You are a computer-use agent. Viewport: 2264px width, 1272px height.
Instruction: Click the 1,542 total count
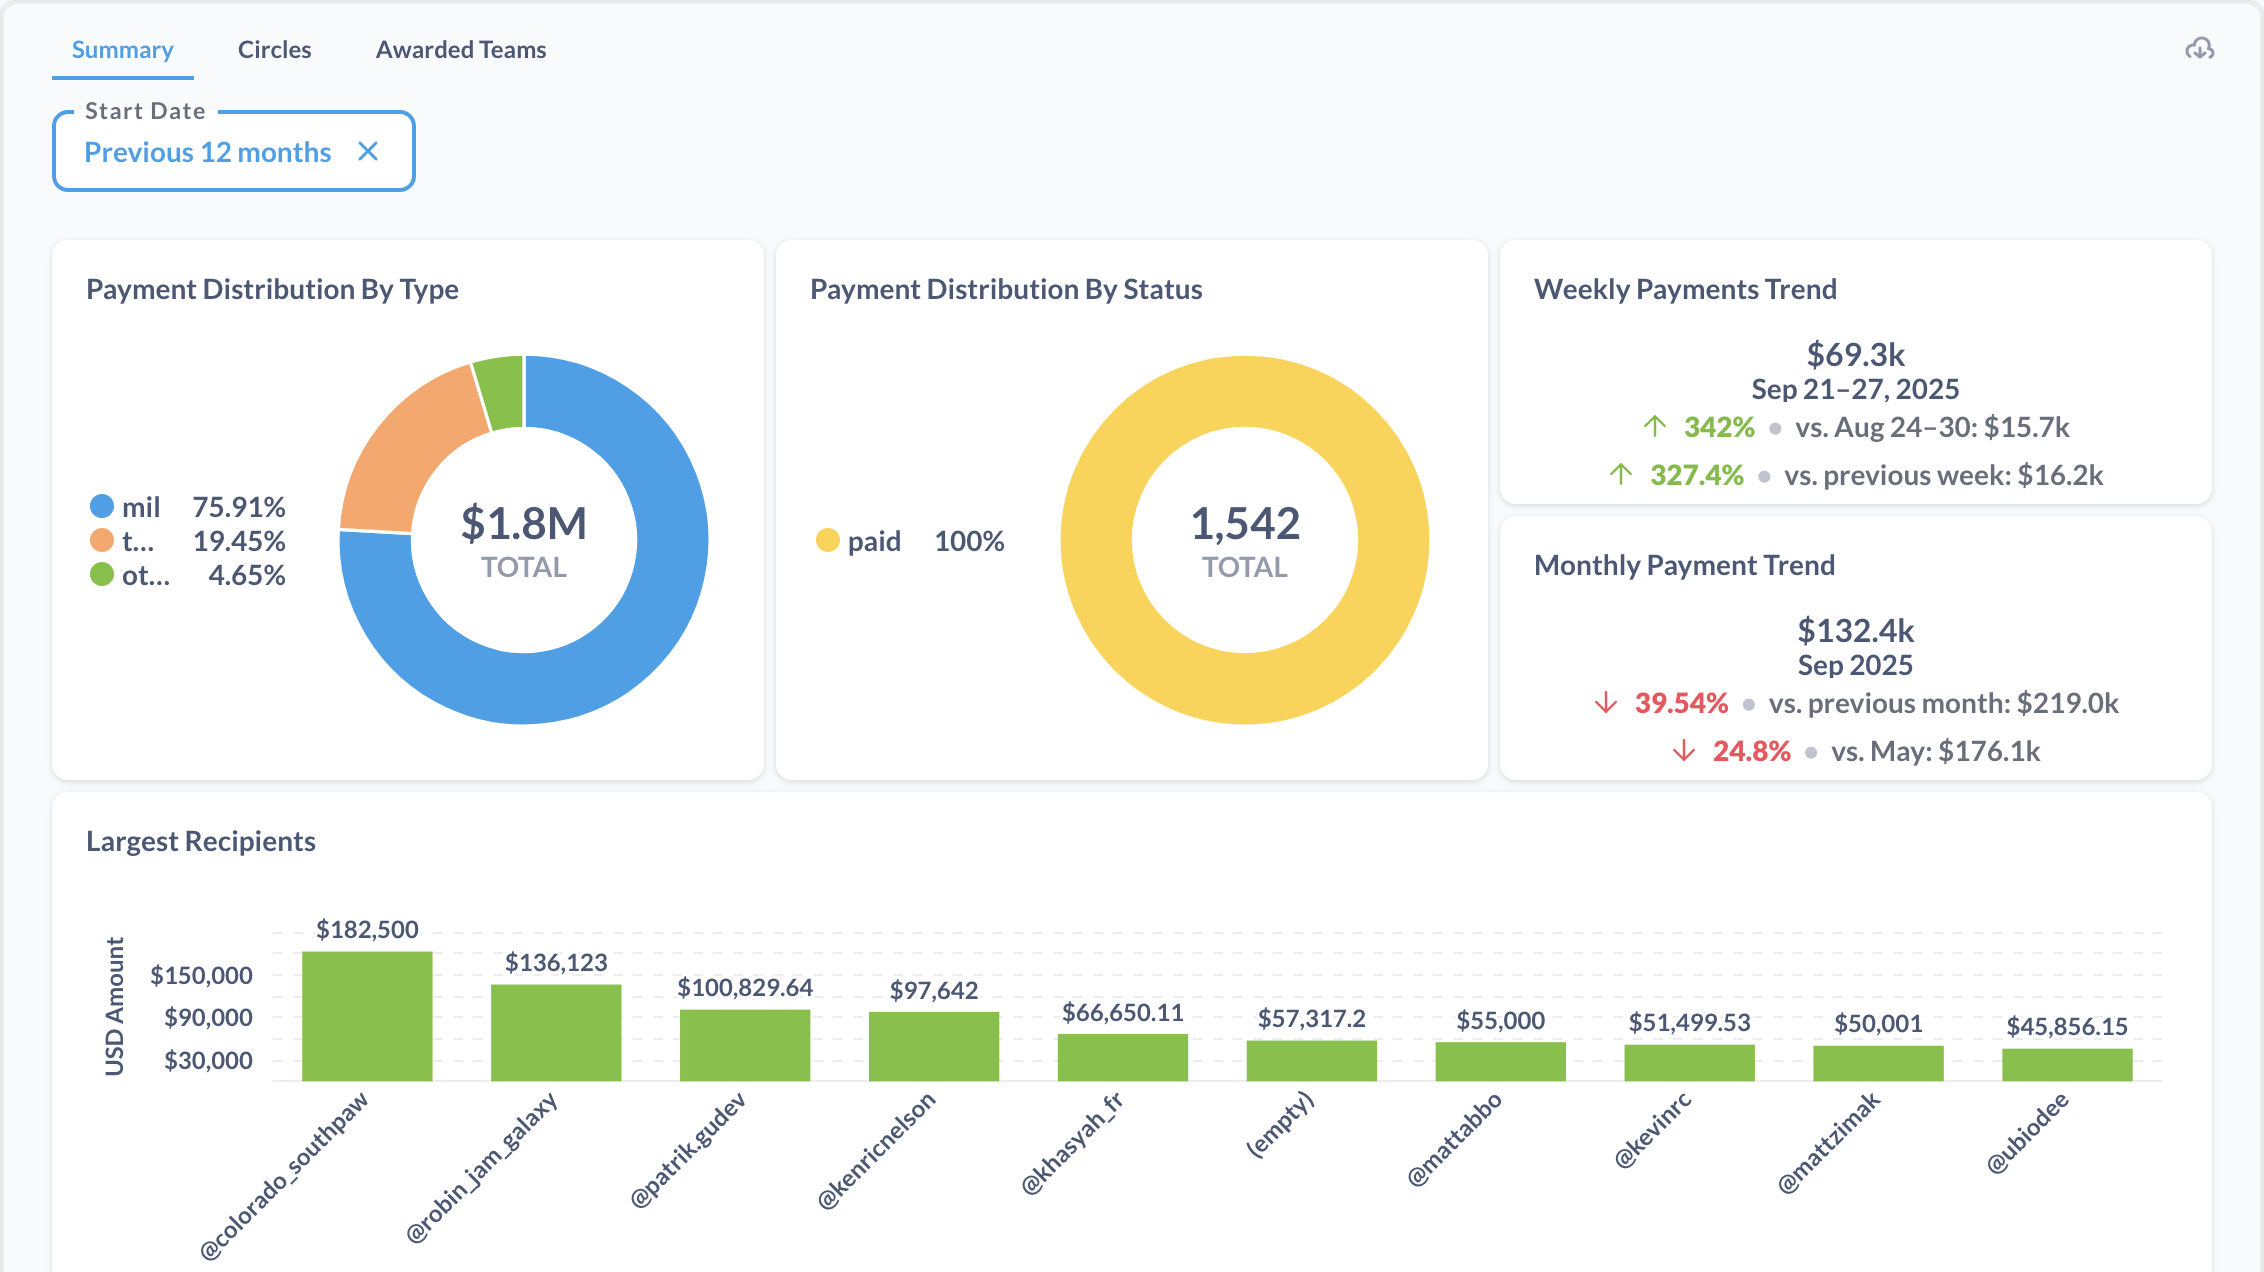[x=1245, y=523]
